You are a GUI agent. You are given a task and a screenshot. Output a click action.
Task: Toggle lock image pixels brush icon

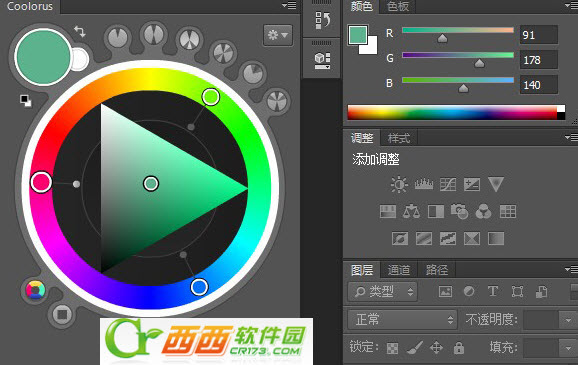415,347
